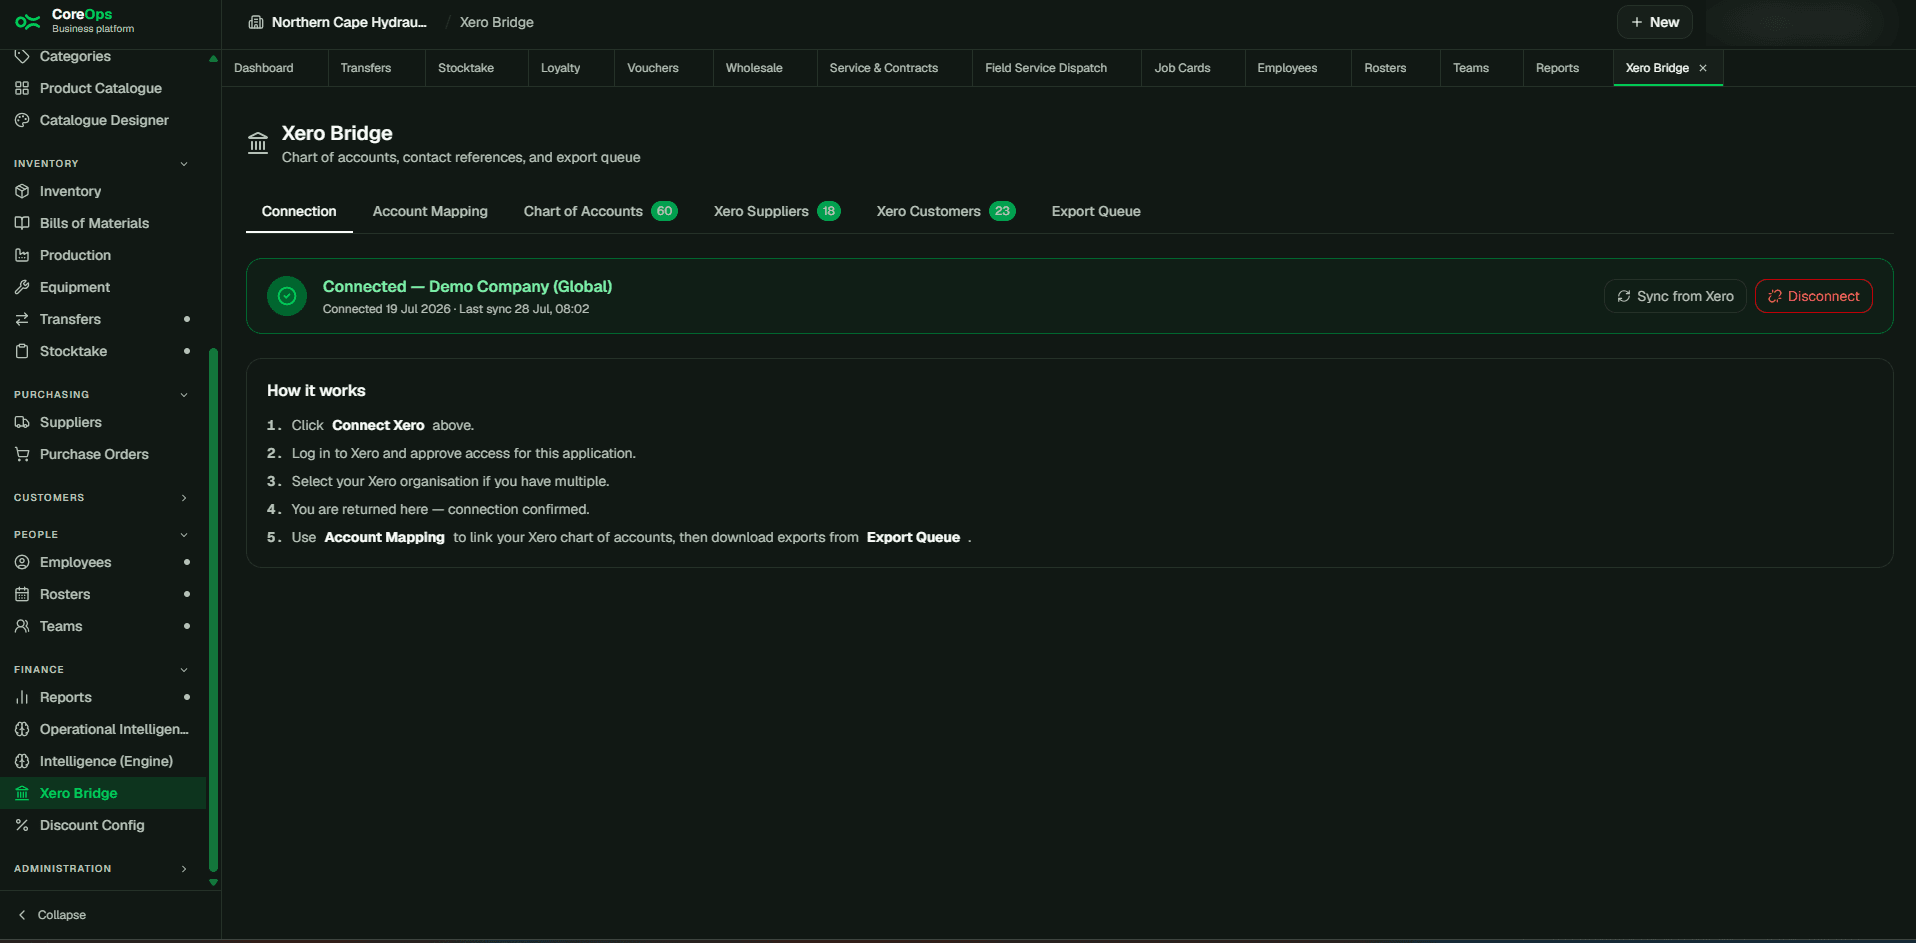Image resolution: width=1916 pixels, height=943 pixels.
Task: Click the Rosters calendar icon in sidebar
Action: pyautogui.click(x=22, y=594)
